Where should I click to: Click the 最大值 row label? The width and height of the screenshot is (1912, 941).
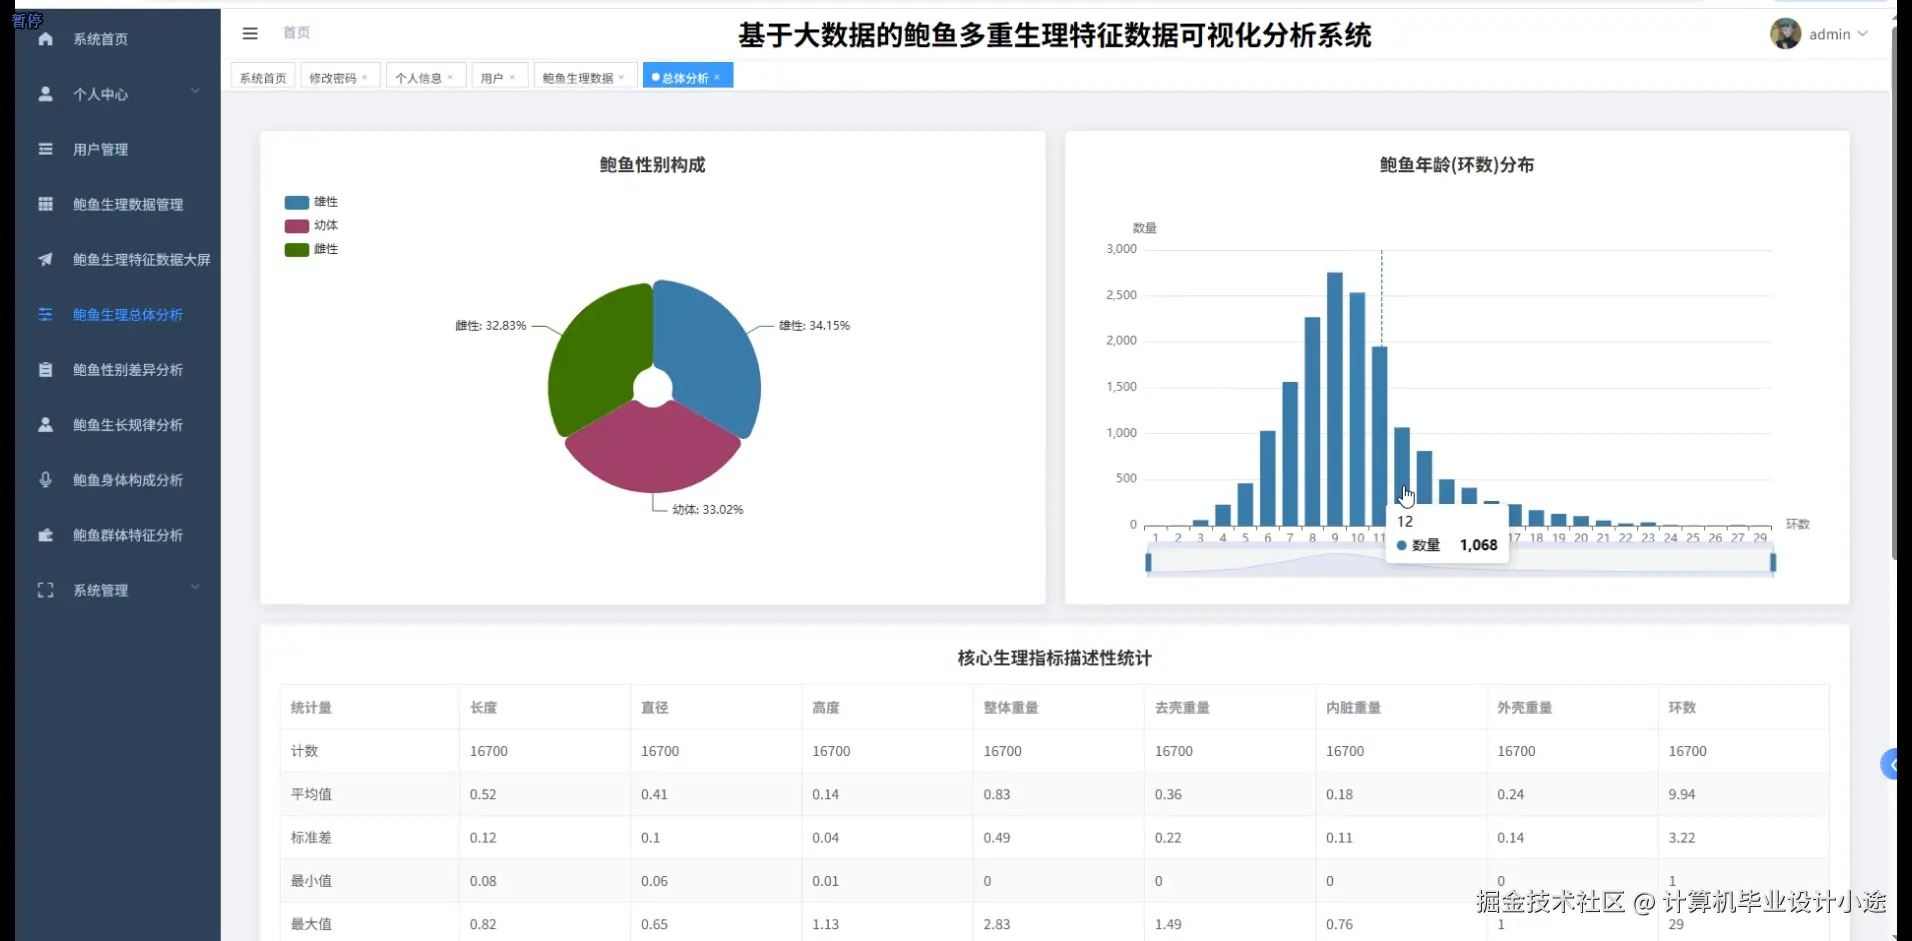point(311,924)
